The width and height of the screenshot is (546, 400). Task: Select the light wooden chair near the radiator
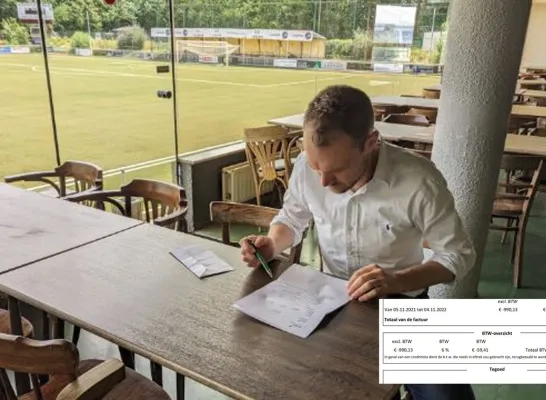pyautogui.click(x=269, y=164)
